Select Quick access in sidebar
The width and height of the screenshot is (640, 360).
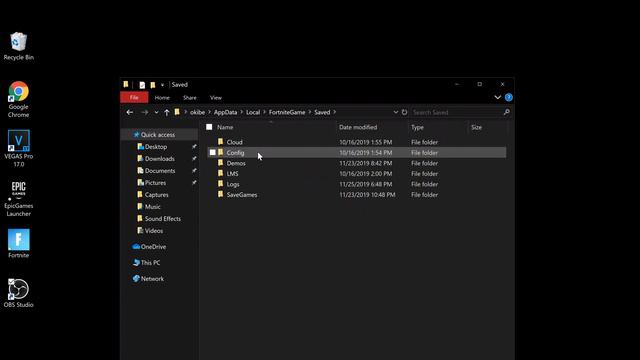[154, 135]
